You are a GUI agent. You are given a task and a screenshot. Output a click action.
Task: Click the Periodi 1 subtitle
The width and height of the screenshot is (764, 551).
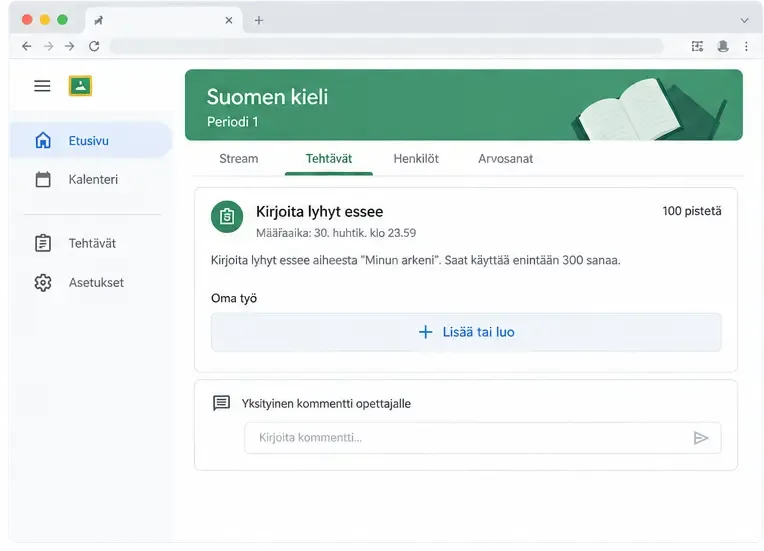click(x=232, y=122)
